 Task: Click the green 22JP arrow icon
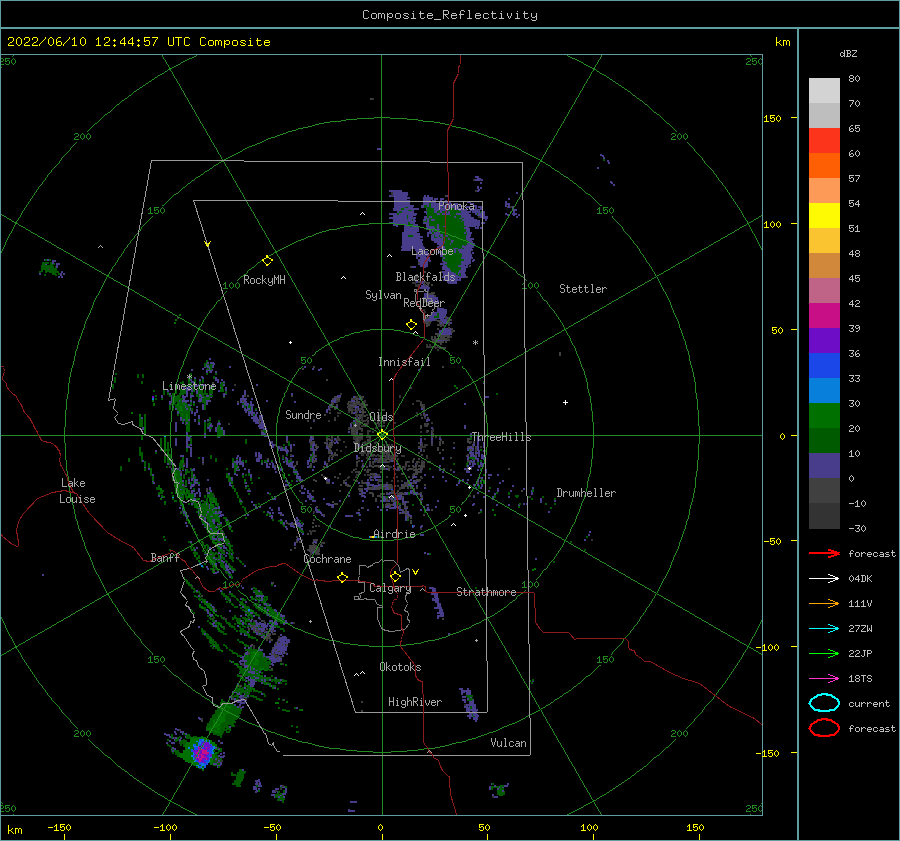[824, 653]
